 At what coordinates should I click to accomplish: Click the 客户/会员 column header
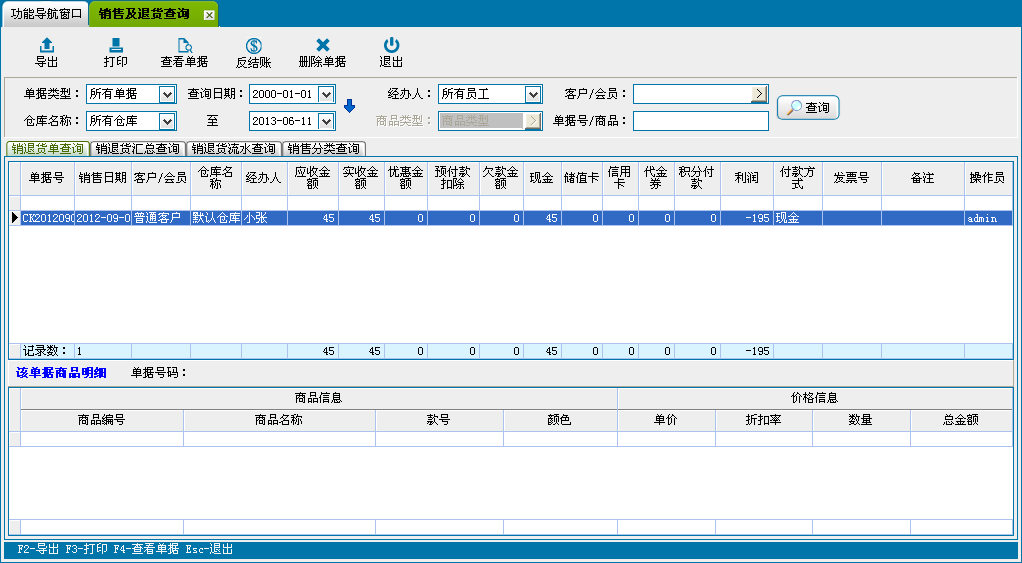click(x=161, y=178)
